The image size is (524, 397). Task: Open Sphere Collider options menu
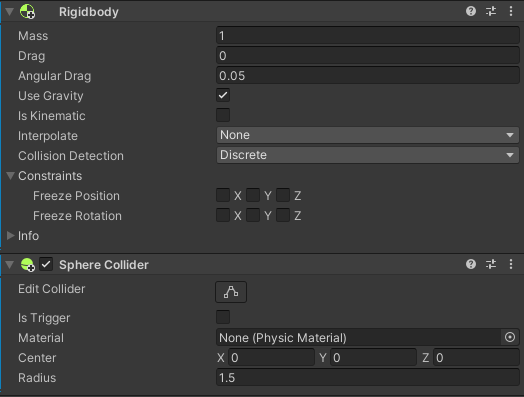pyautogui.click(x=511, y=264)
